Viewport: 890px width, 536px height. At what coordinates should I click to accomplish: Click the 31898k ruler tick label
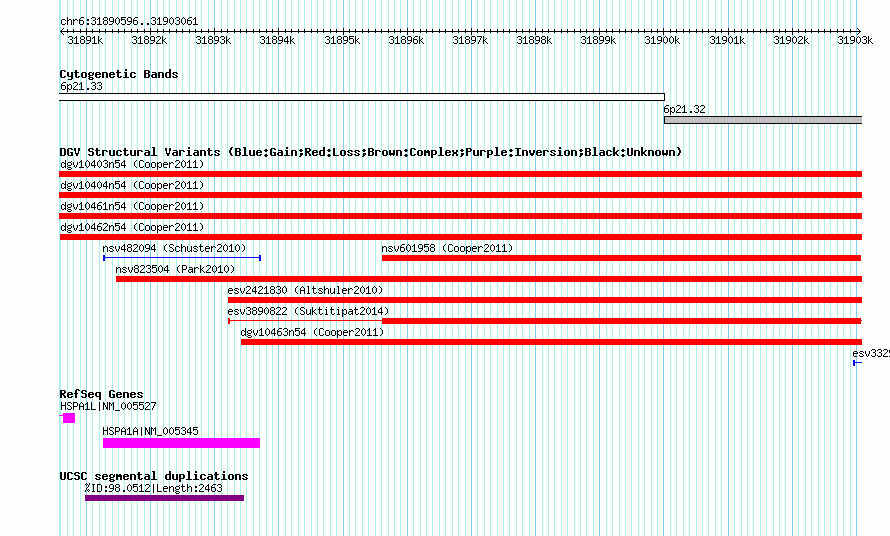(534, 40)
